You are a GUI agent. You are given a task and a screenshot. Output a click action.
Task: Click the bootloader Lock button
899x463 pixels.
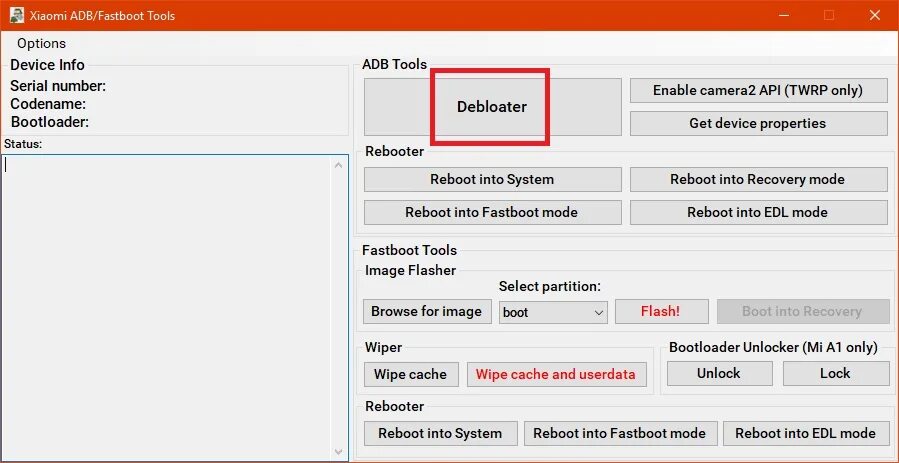pos(835,374)
